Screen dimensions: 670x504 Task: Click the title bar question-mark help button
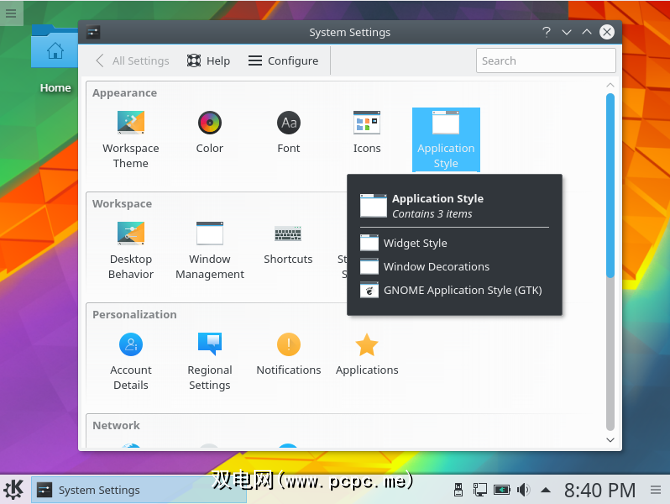click(546, 32)
